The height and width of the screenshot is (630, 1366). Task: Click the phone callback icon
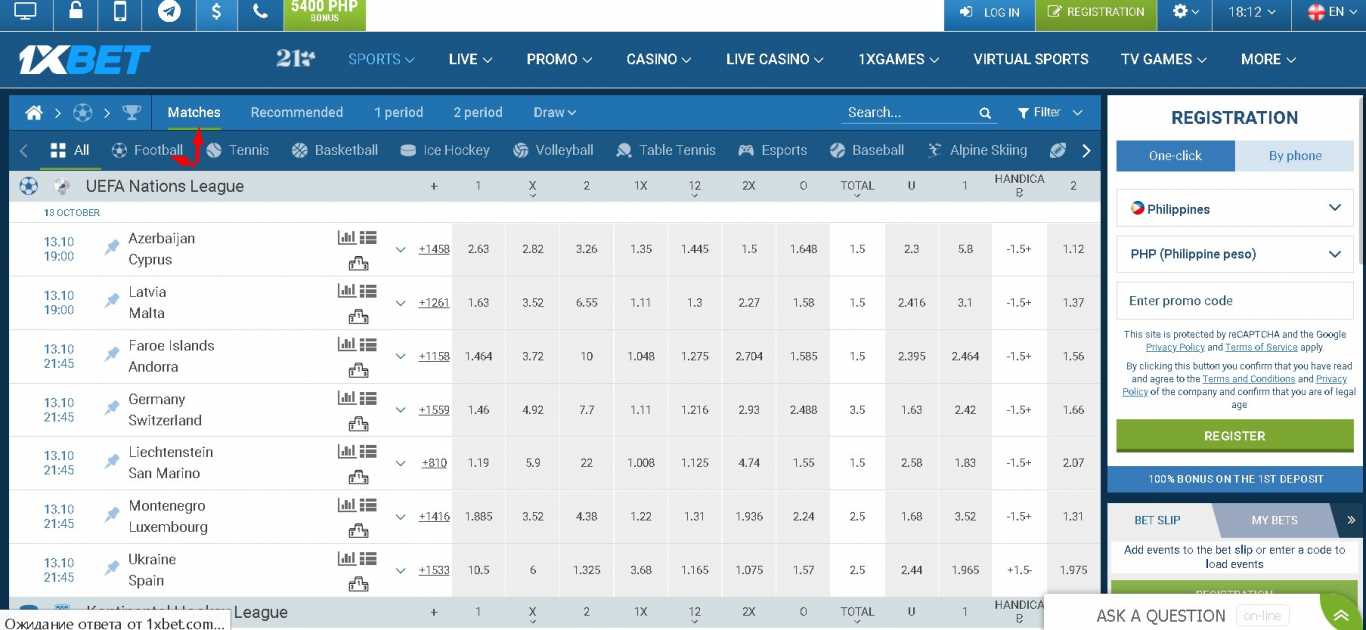tap(260, 12)
